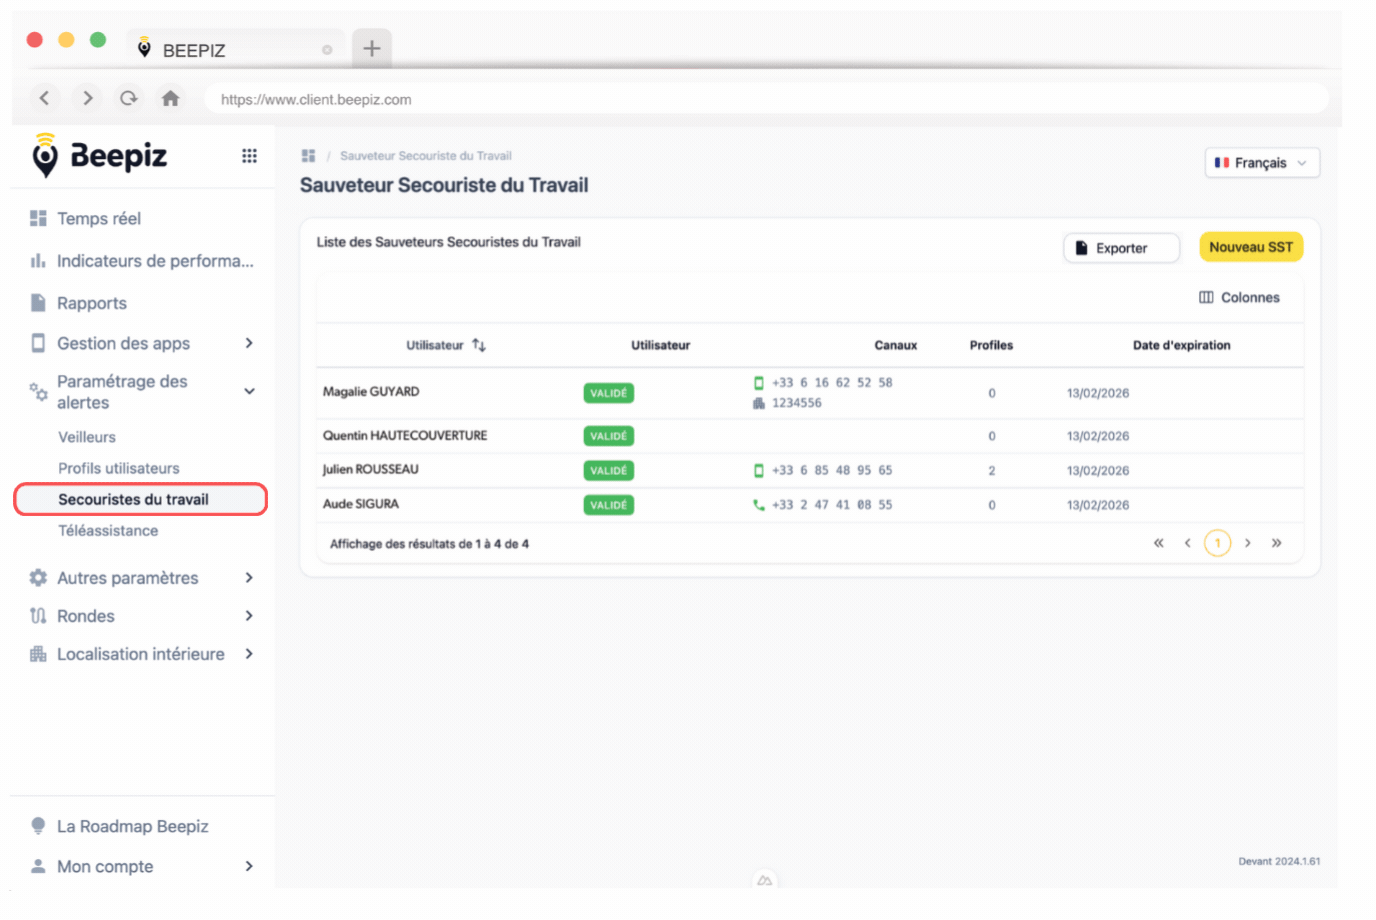The height and width of the screenshot is (920, 1376).
Task: Sort by Utilisateur column arrows
Action: click(479, 345)
